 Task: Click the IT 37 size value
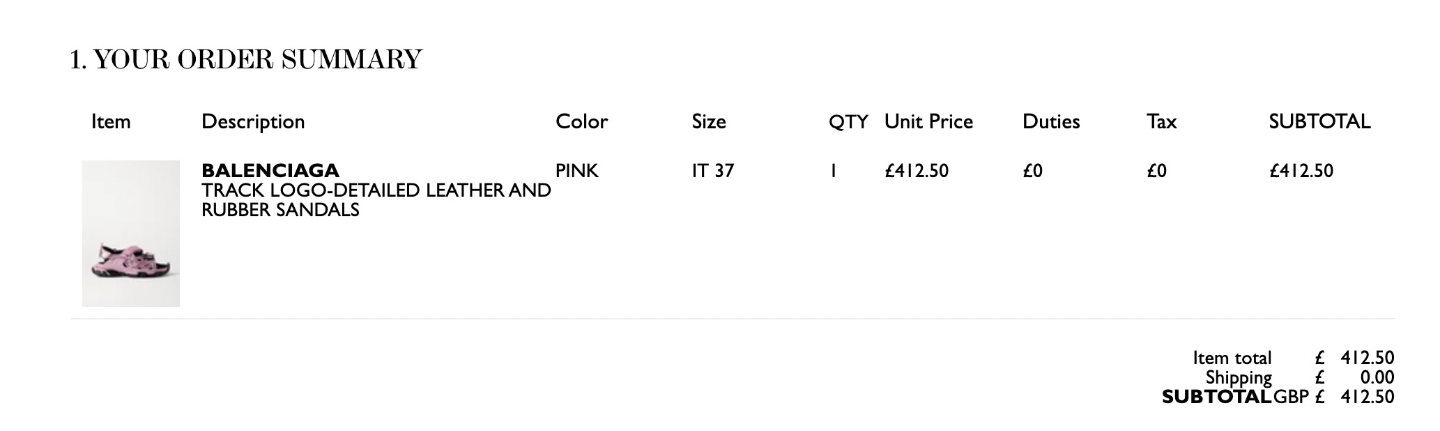(x=713, y=171)
